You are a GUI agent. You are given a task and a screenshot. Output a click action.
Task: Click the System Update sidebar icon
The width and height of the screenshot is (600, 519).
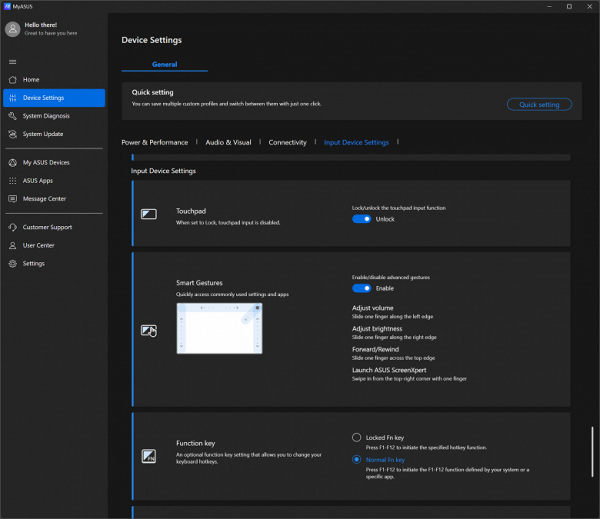pos(12,134)
